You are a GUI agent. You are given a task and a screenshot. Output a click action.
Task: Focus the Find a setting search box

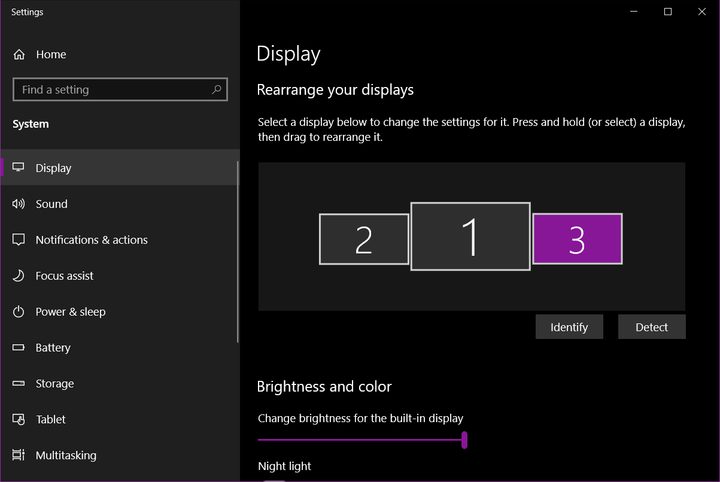click(120, 90)
